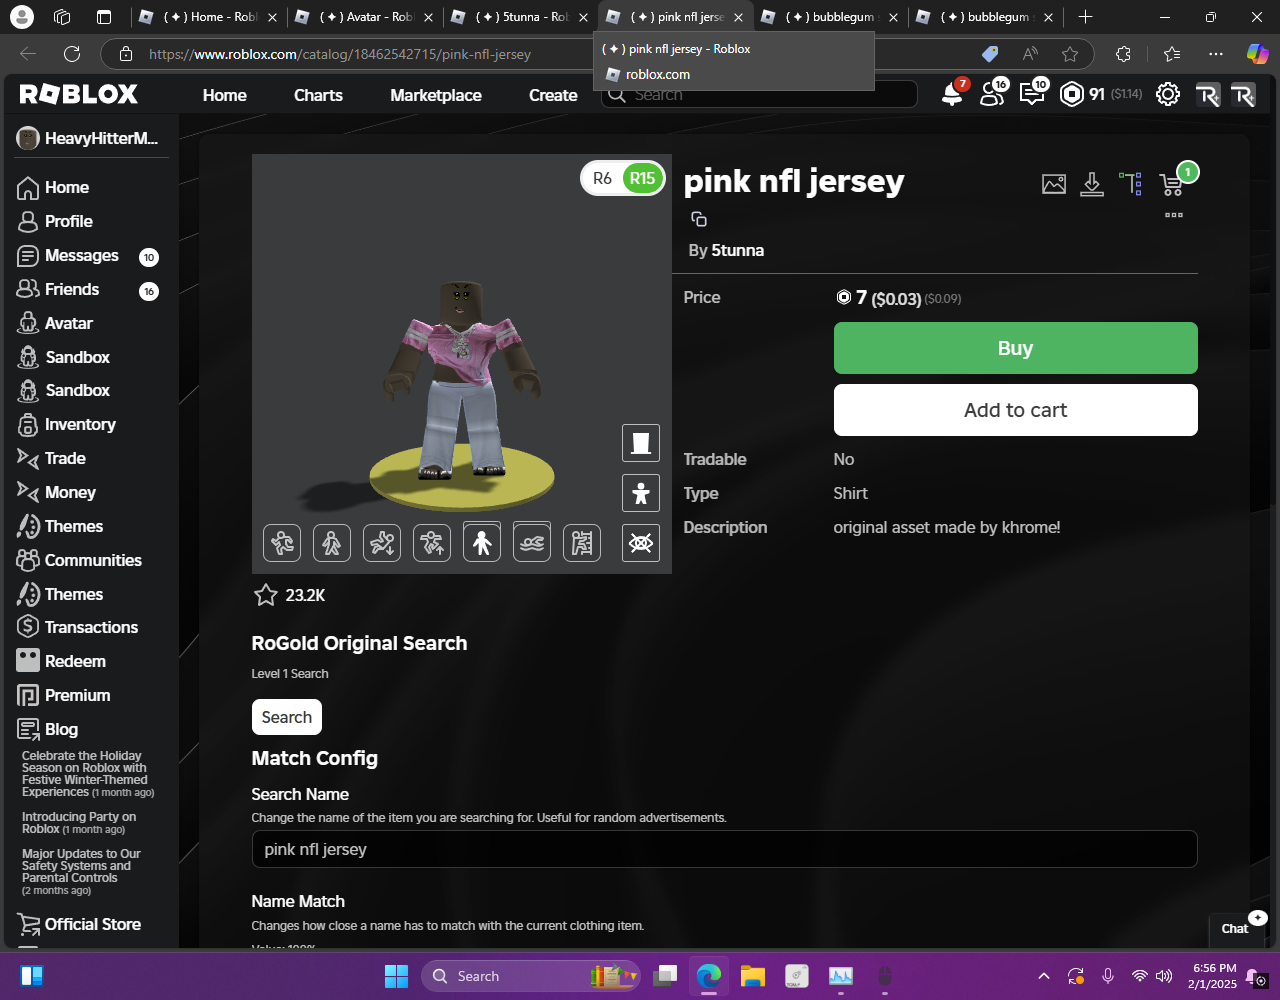Play the climb animation on avatar preview
Viewport: 1280px width, 1000px height.
582,543
